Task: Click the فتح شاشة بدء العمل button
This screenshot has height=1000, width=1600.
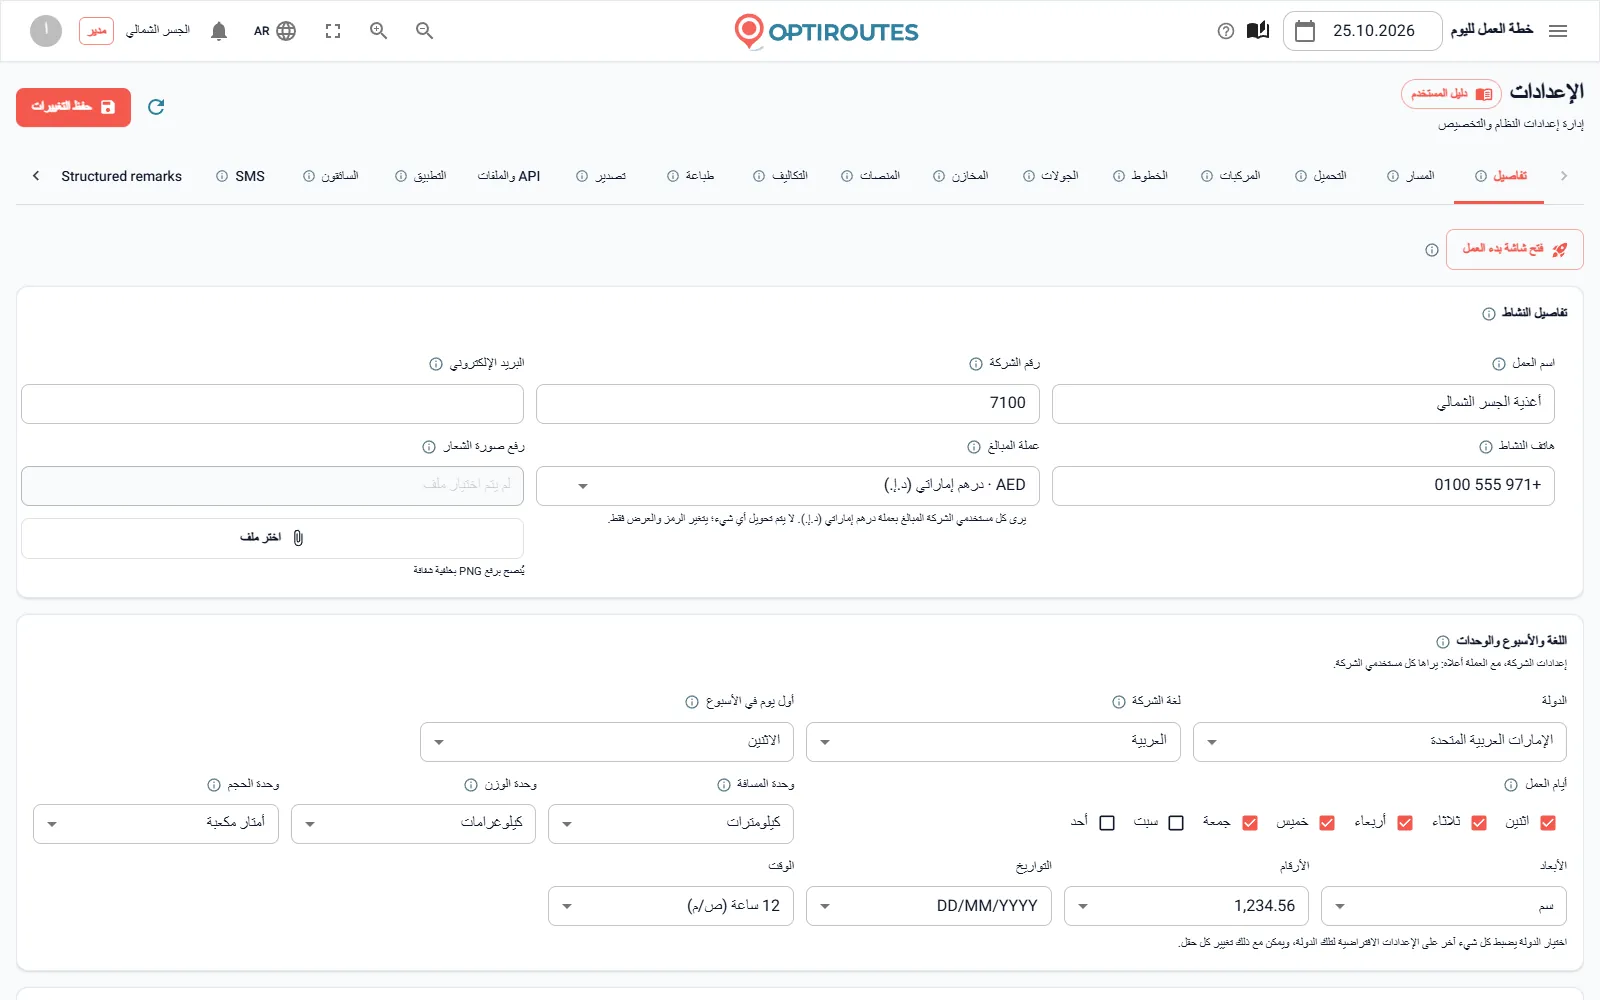Action: click(x=1514, y=250)
